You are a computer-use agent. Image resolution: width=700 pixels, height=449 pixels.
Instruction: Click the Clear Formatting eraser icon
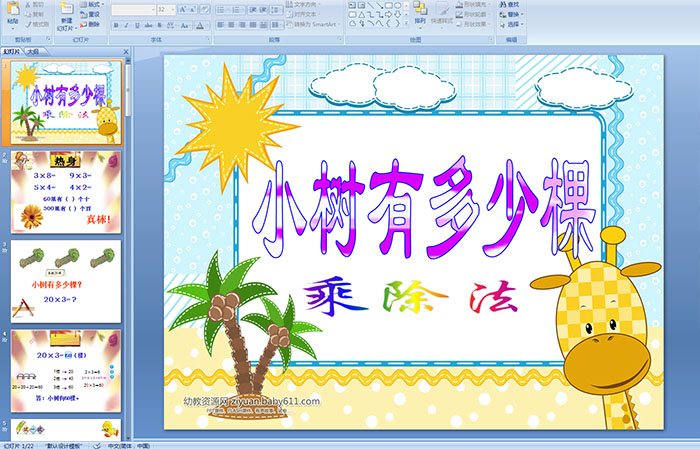[x=205, y=9]
